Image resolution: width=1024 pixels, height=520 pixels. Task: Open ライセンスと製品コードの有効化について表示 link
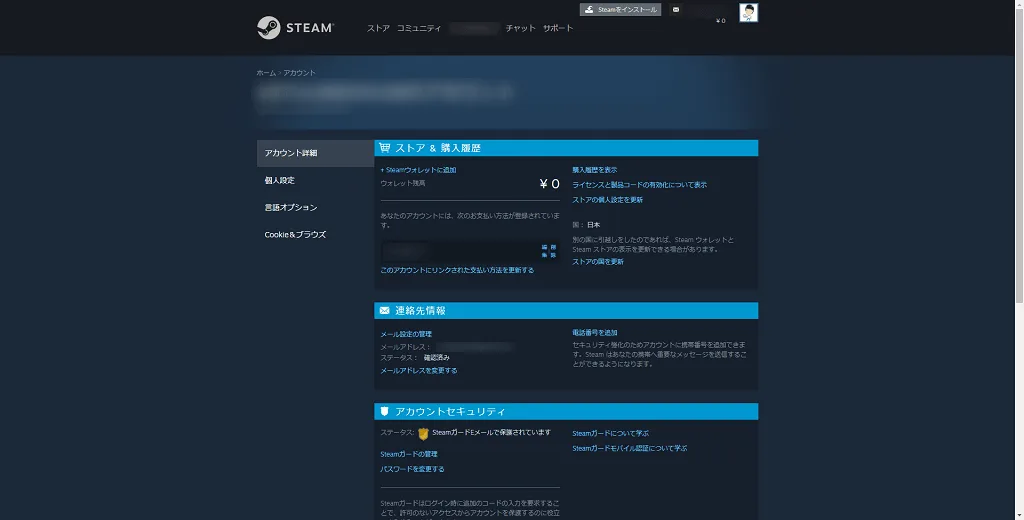(x=640, y=185)
